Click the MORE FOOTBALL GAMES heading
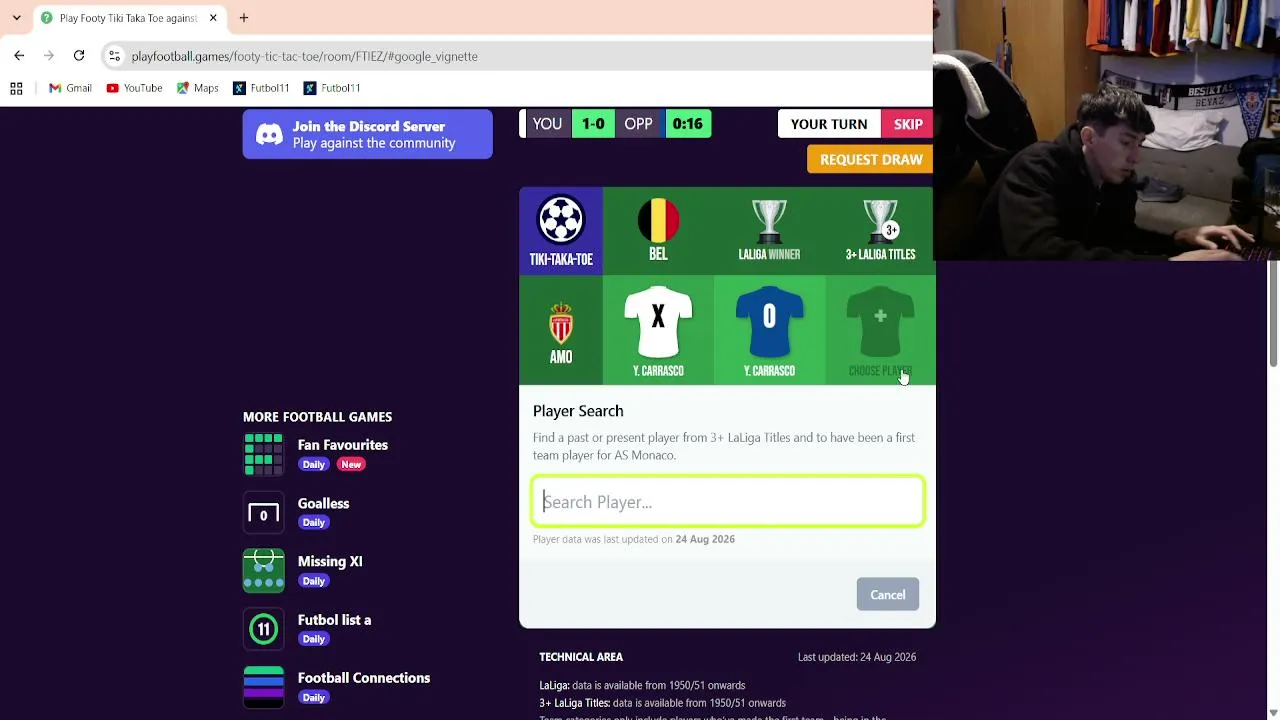 tap(317, 417)
